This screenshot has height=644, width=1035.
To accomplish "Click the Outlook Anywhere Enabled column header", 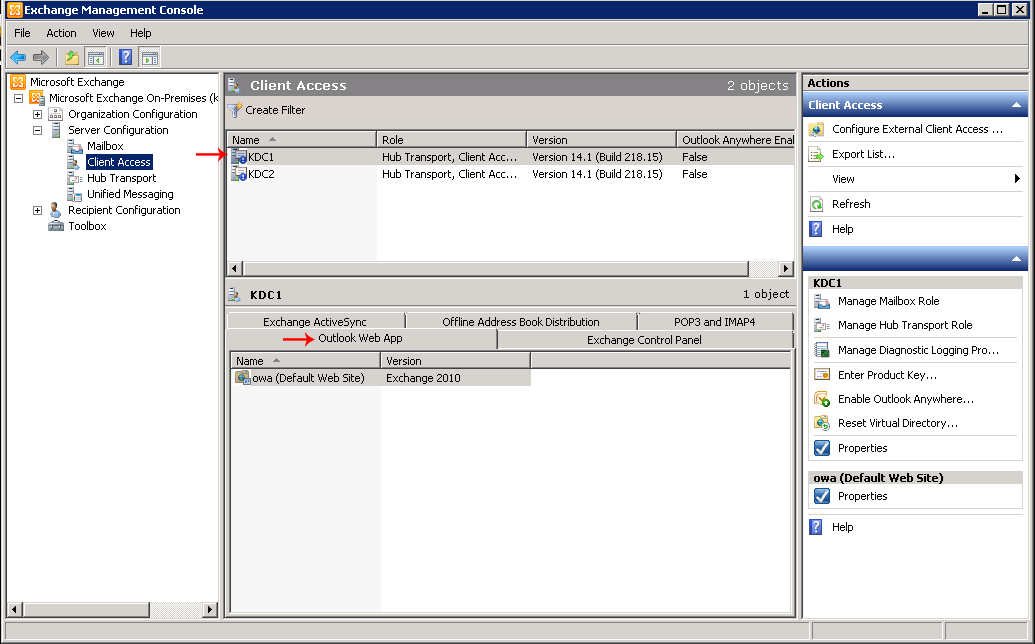I will pyautogui.click(x=736, y=140).
